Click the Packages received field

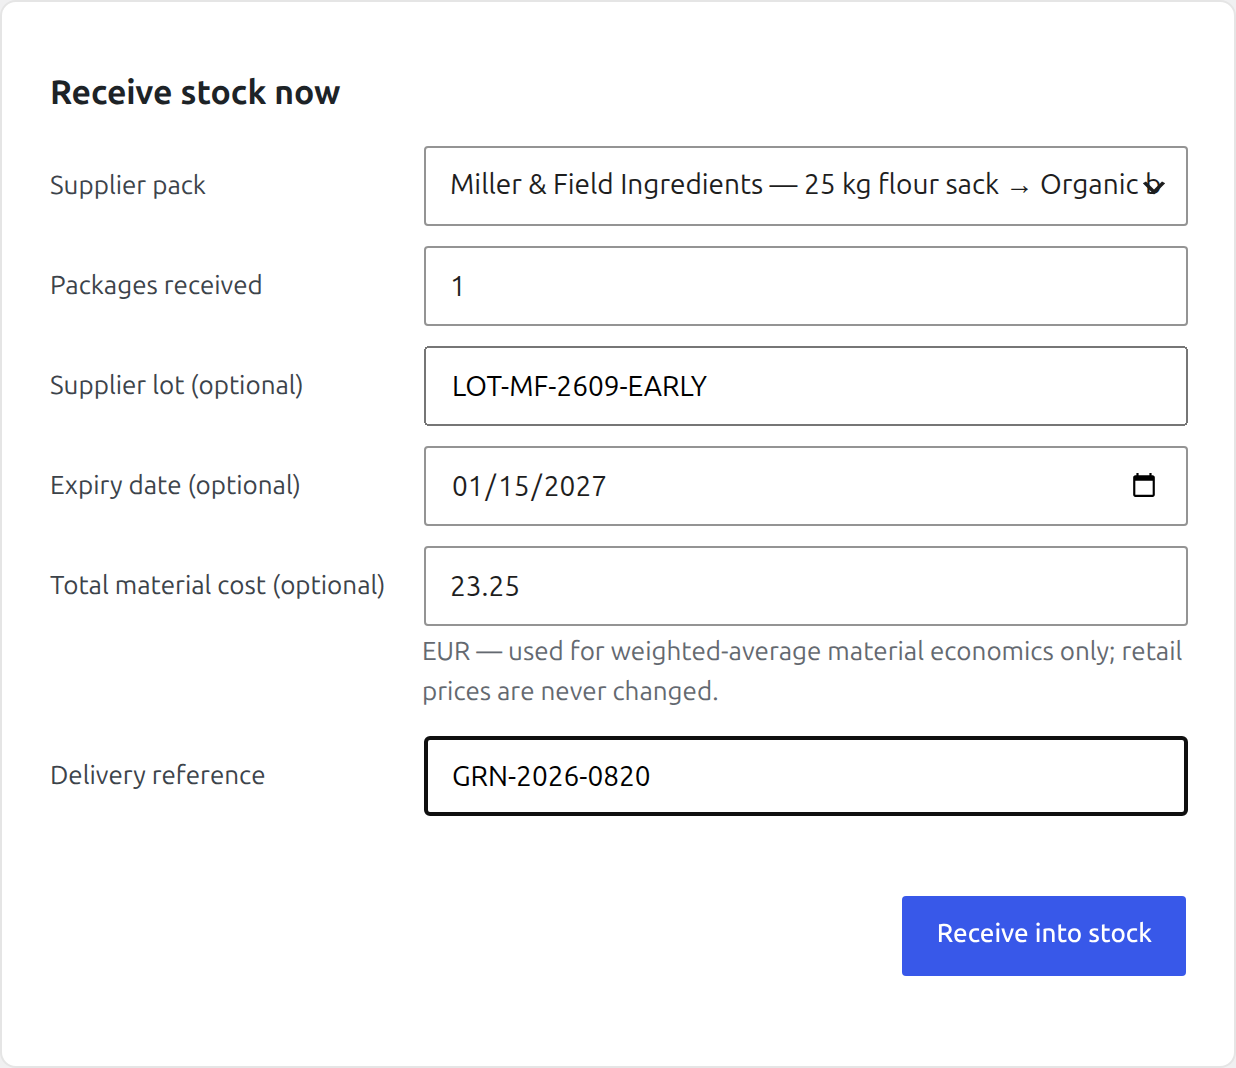point(805,286)
